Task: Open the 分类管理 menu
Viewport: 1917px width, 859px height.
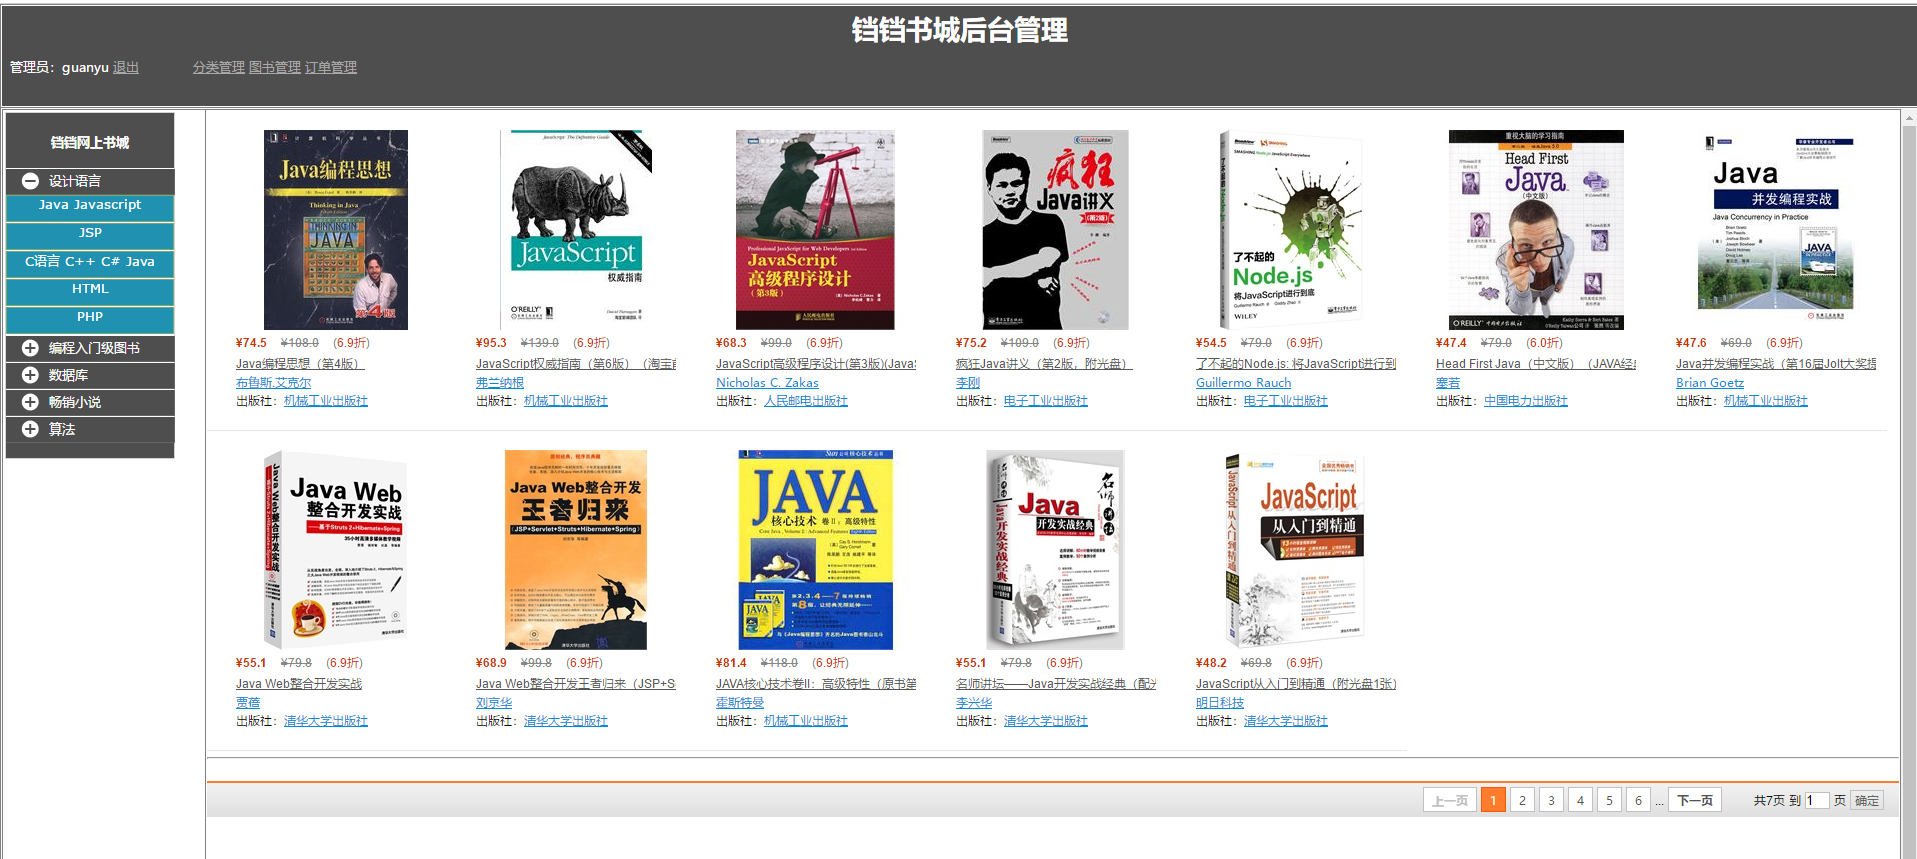Action: 219,67
